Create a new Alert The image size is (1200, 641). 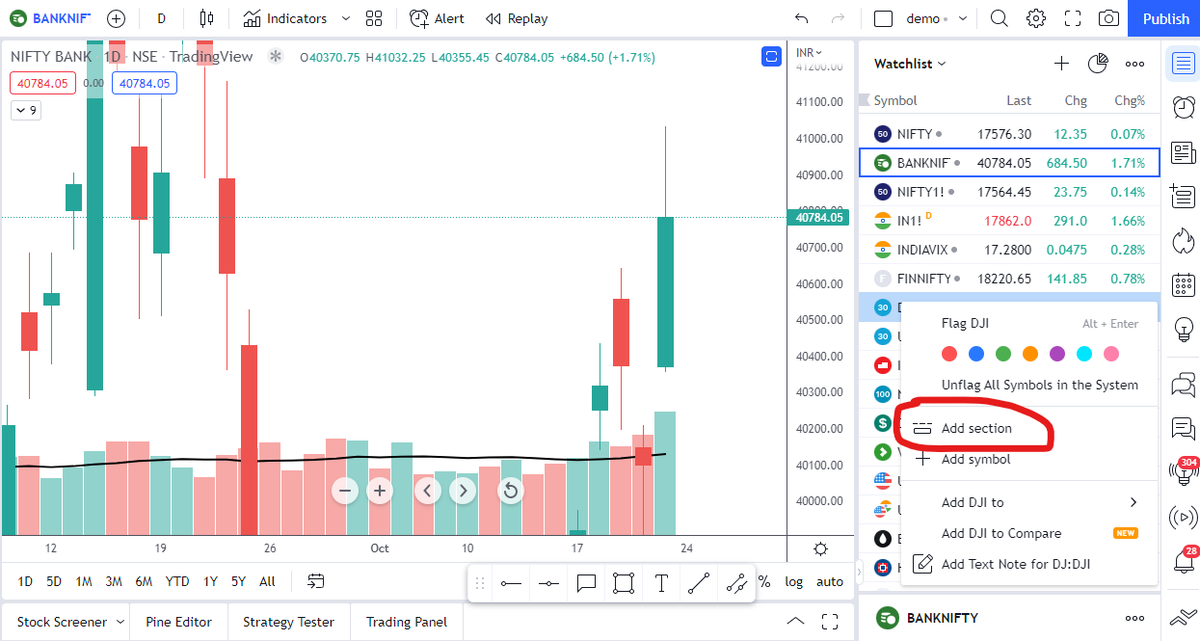[437, 18]
